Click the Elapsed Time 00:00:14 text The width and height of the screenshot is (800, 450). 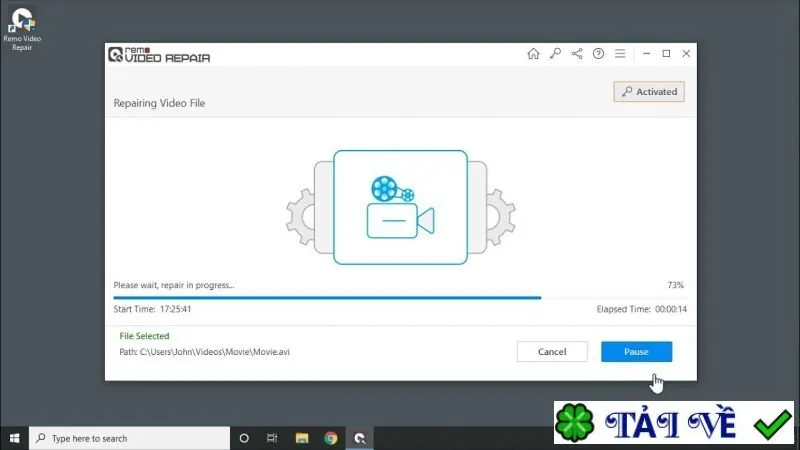(x=642, y=309)
